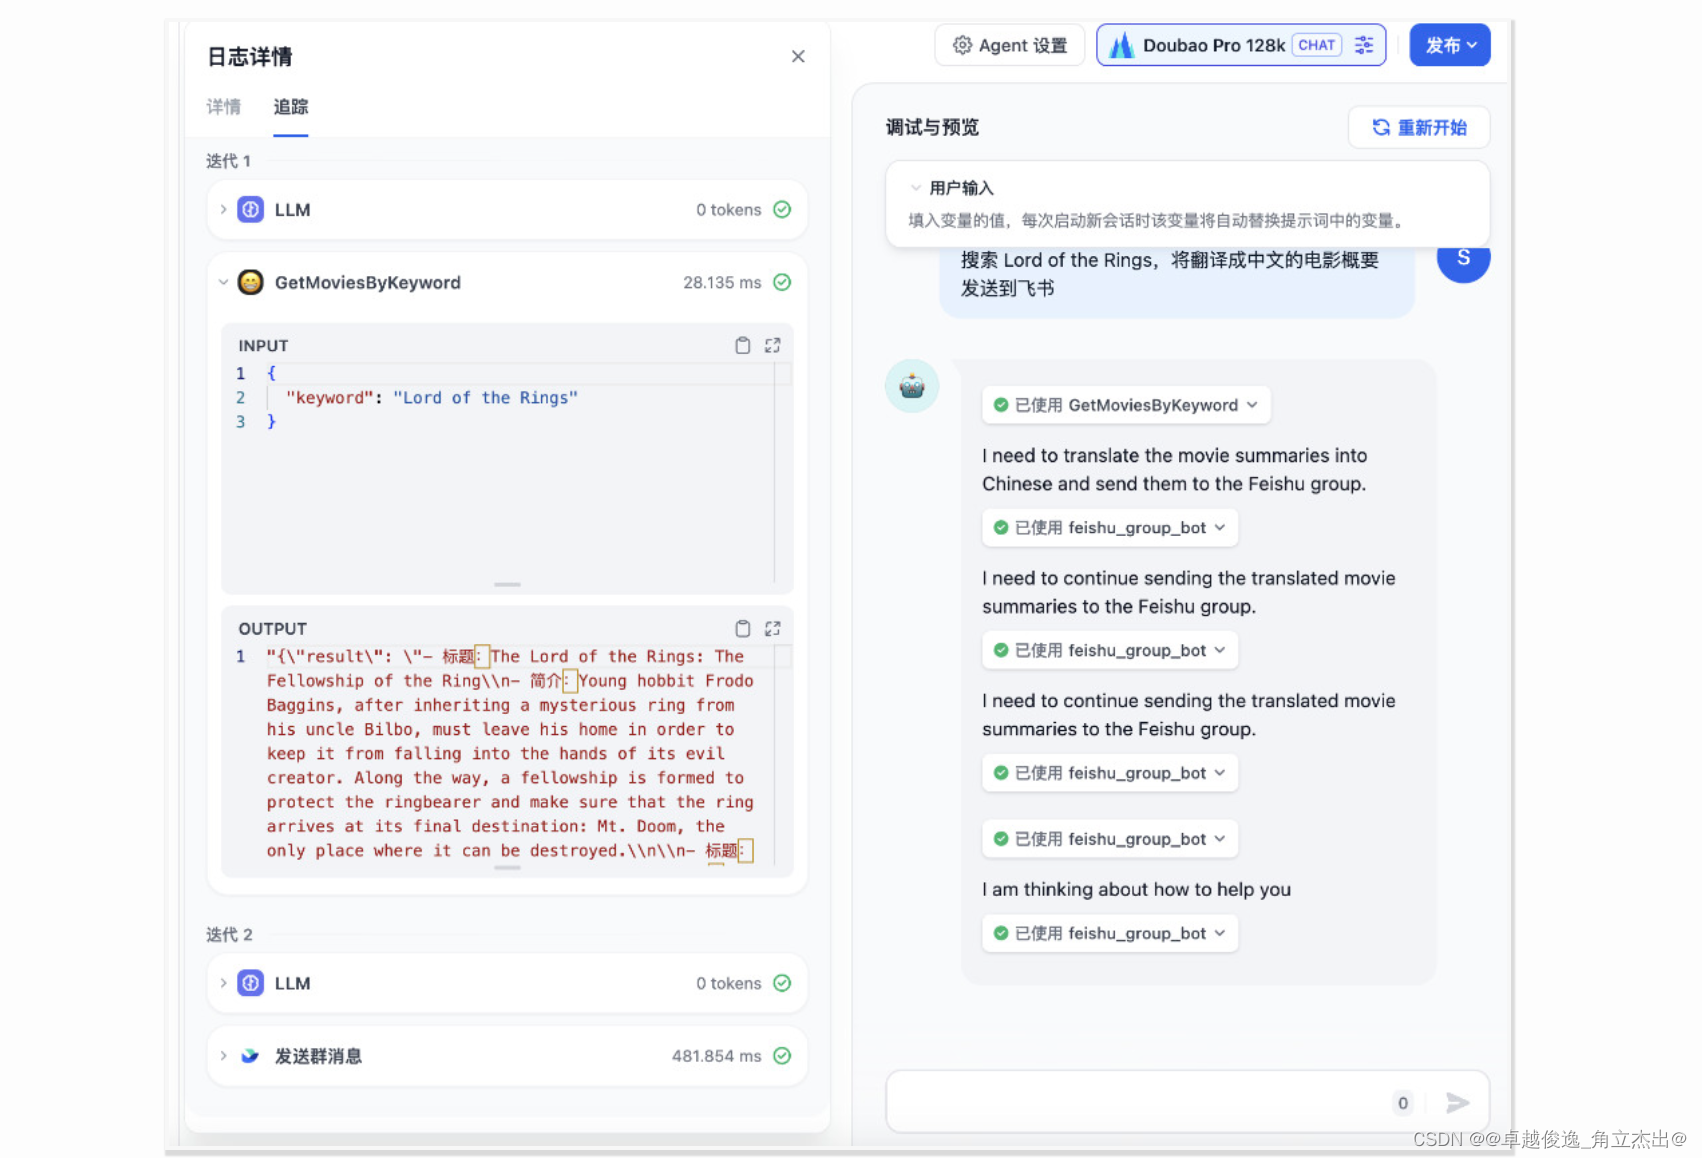Screen dimensions: 1702x1158
Task: Click the Doubao model logo icon
Action: pos(1122,45)
